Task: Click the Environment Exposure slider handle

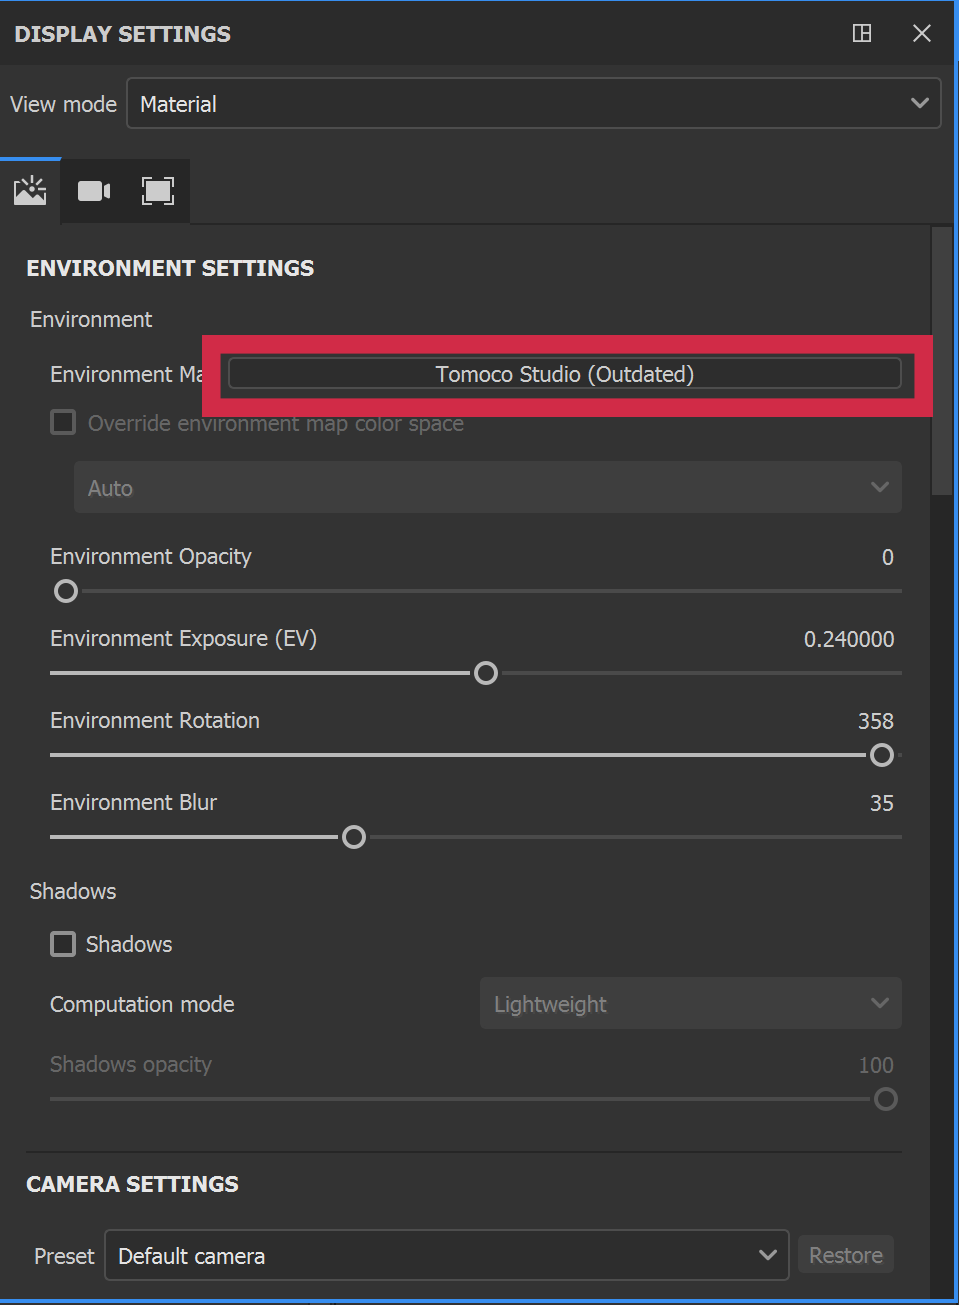Action: (x=486, y=673)
